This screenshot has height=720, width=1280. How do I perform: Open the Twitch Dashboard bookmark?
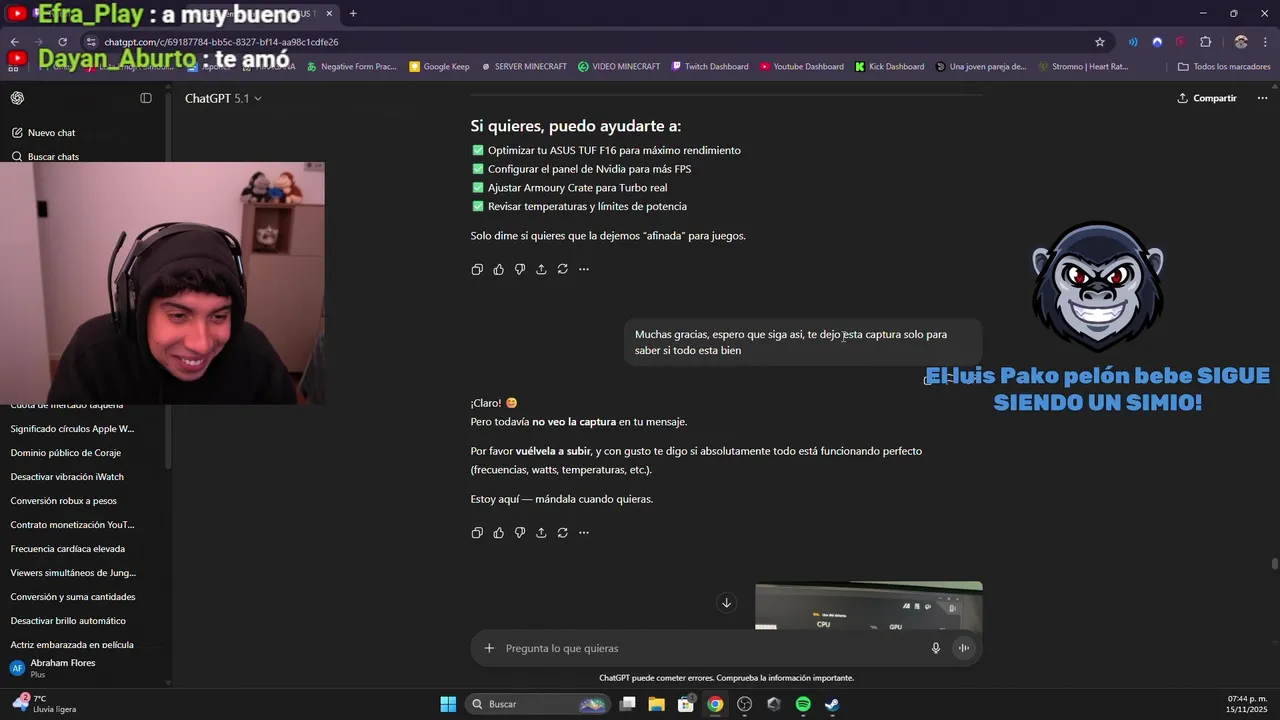(x=710, y=67)
